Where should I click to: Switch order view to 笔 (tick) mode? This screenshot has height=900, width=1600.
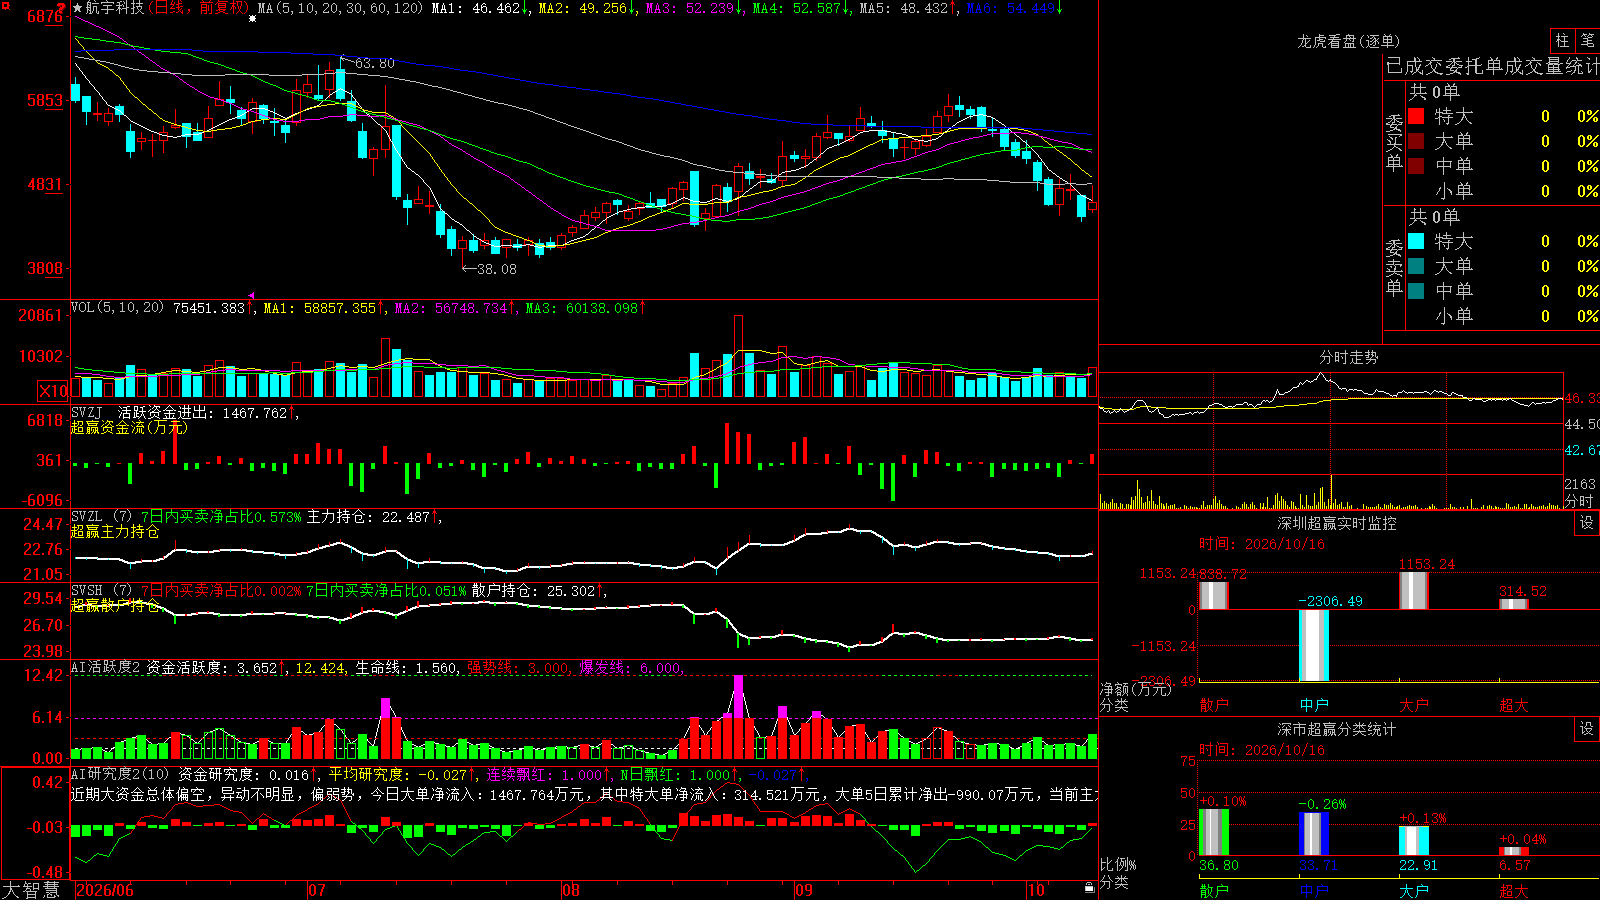click(1588, 41)
